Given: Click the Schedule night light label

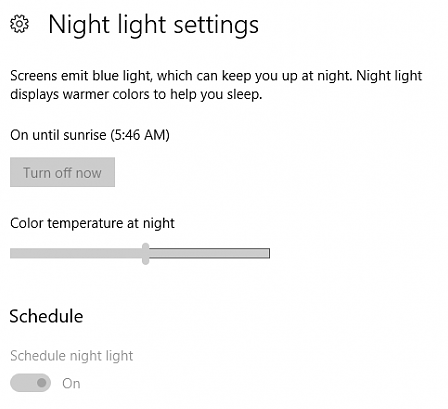Looking at the screenshot, I should coord(72,356).
